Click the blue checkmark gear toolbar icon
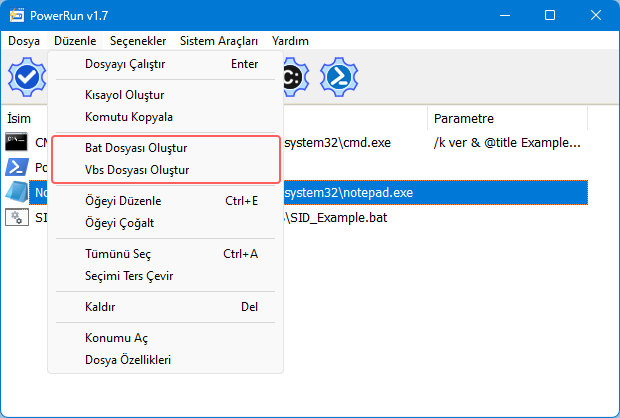 tap(27, 77)
